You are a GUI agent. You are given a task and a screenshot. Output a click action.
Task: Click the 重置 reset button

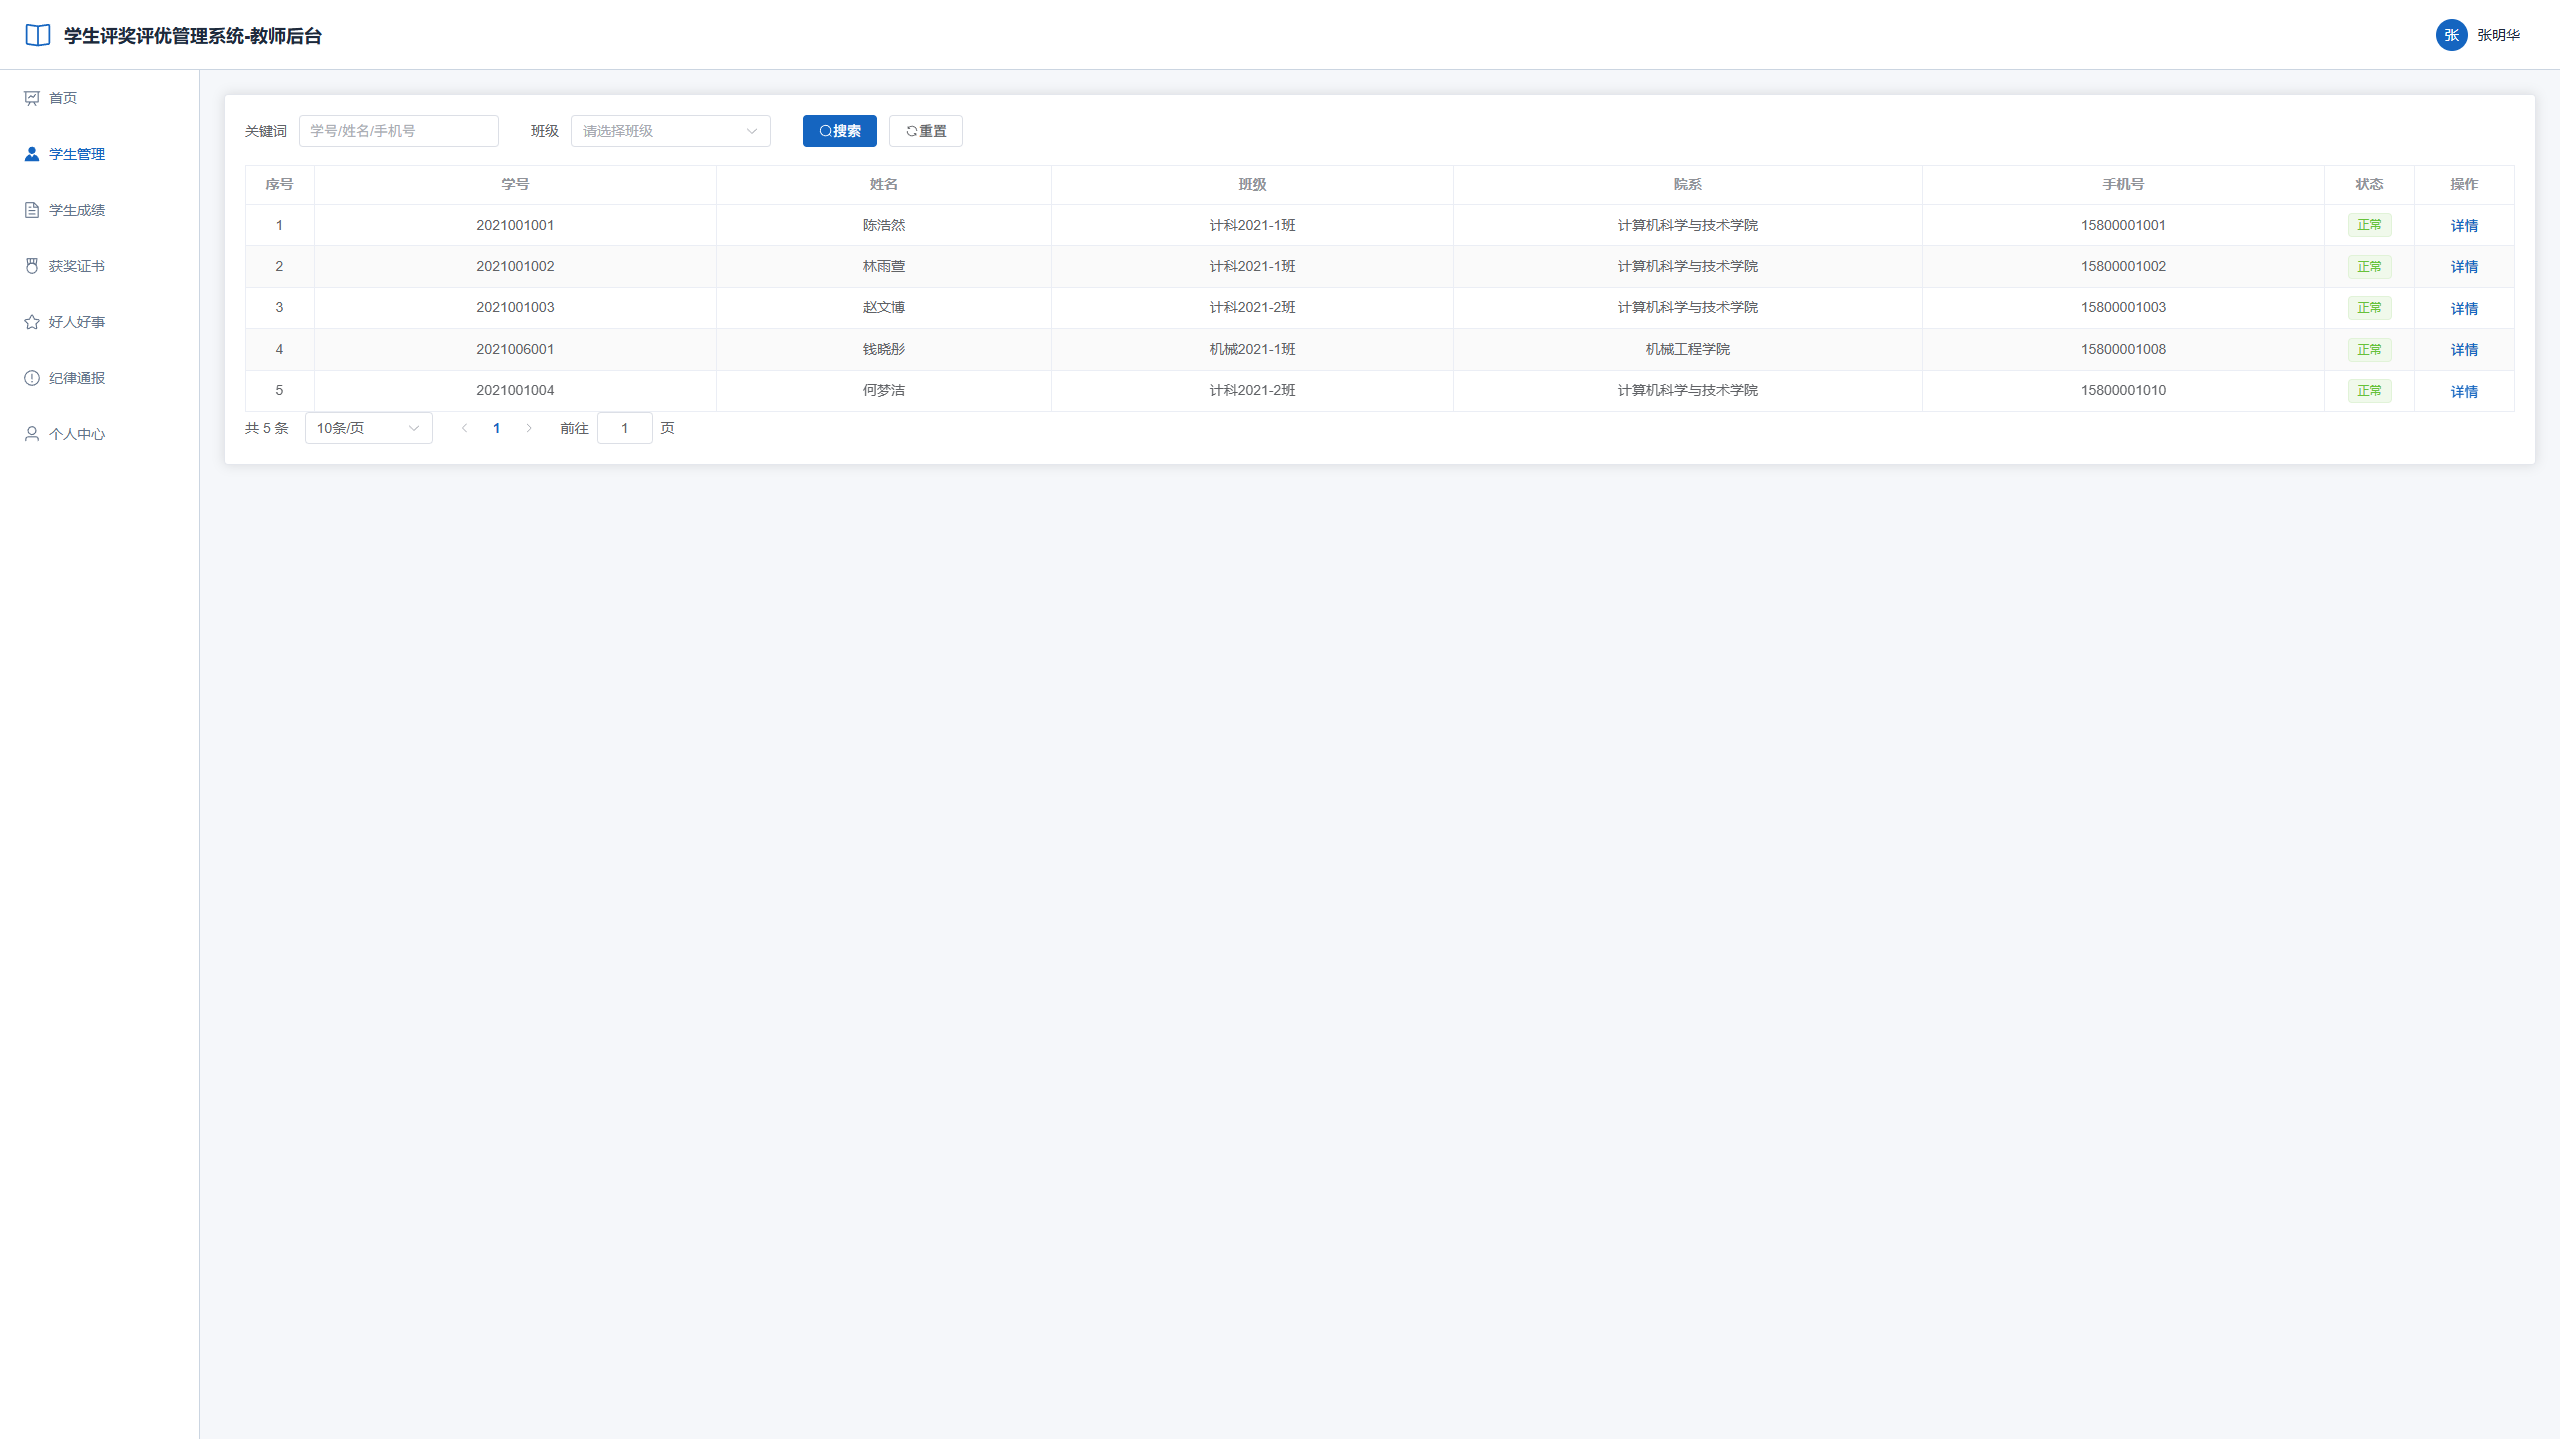(x=925, y=131)
